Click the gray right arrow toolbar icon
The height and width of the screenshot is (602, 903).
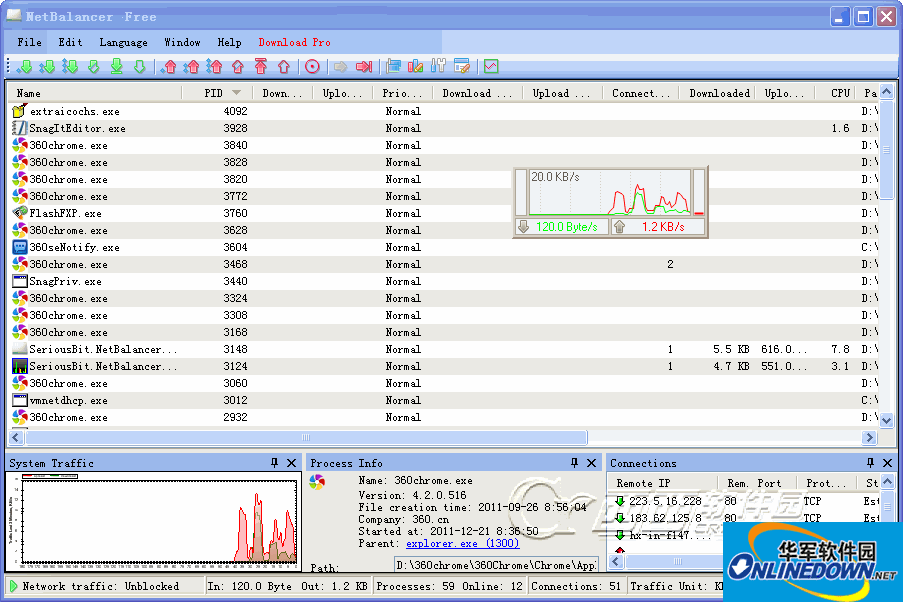tap(340, 67)
